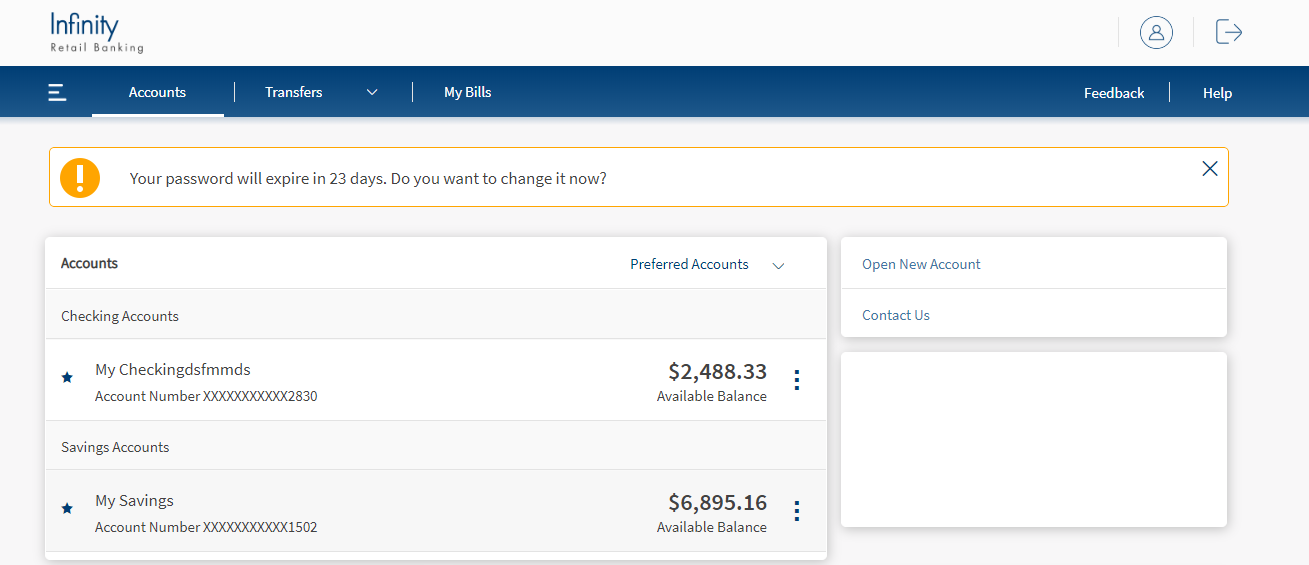
Task: Click the Infinity Retail Banking logo
Action: (x=96, y=33)
